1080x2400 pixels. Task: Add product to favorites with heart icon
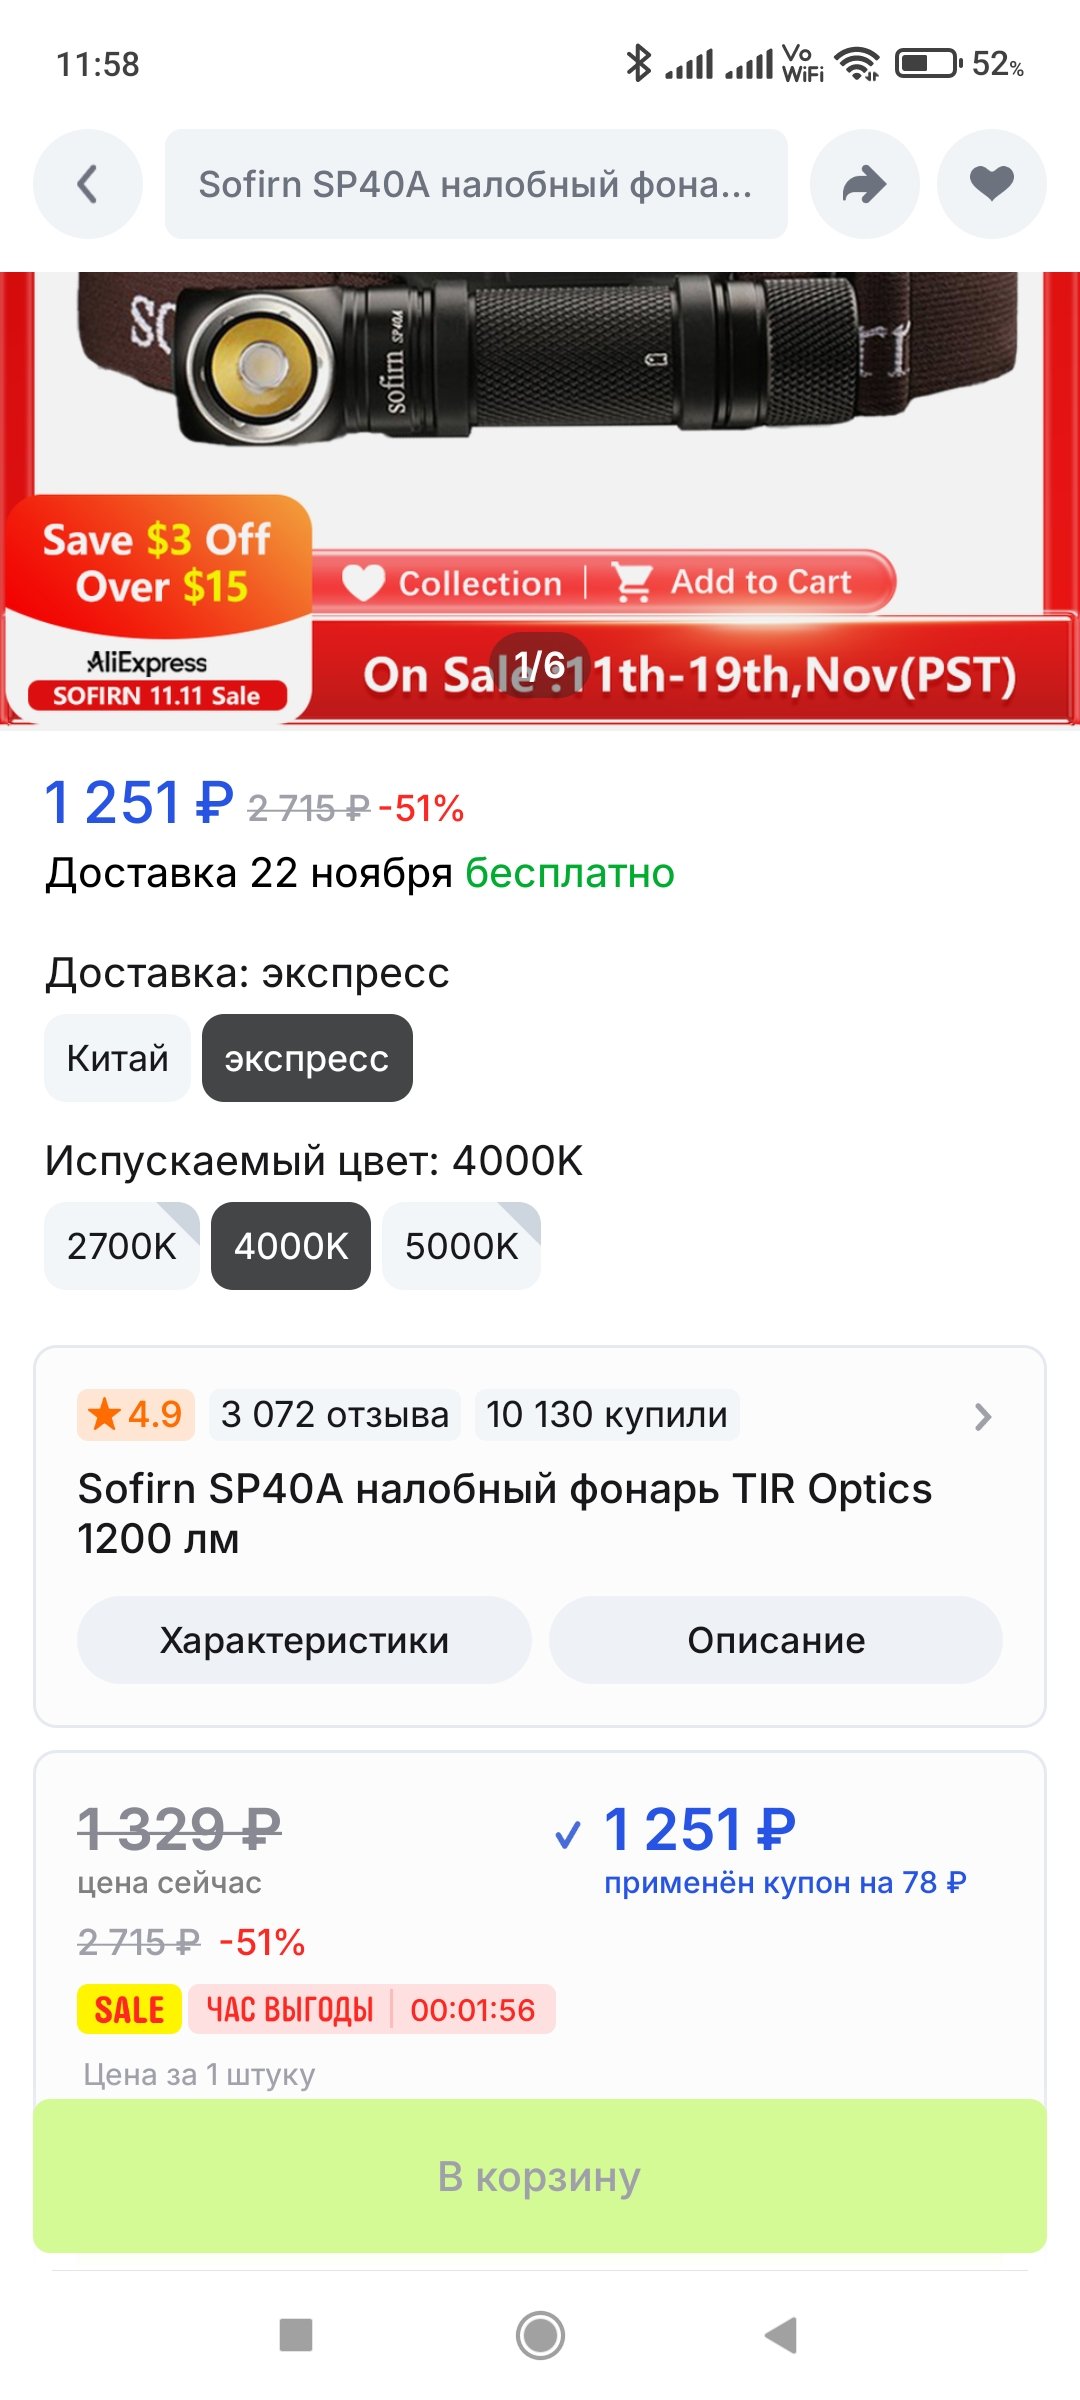pos(991,184)
